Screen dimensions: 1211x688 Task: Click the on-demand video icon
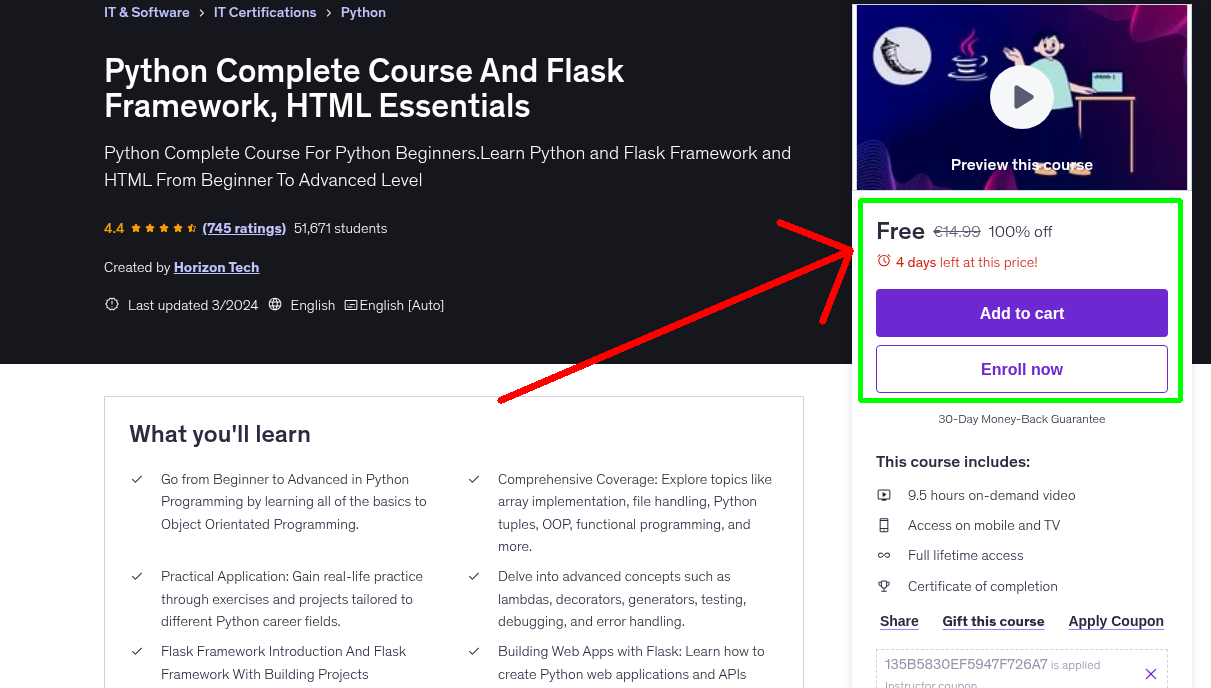pyautogui.click(x=884, y=495)
